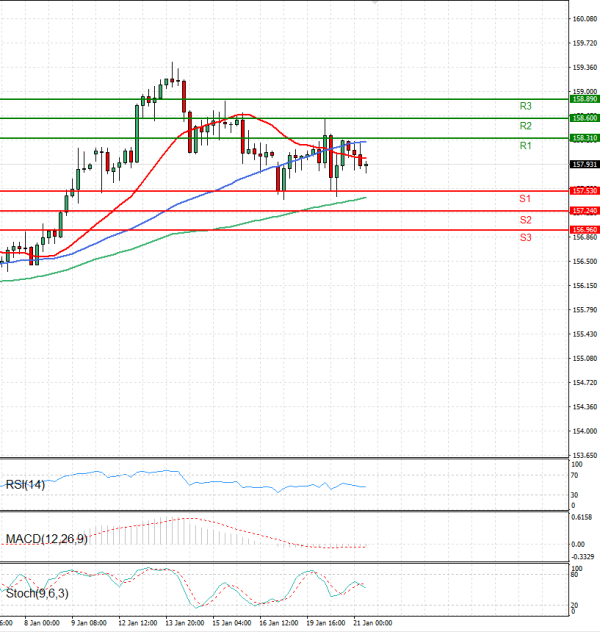Click the current price tag 157.931
This screenshot has height=632, width=600.
coord(583,164)
